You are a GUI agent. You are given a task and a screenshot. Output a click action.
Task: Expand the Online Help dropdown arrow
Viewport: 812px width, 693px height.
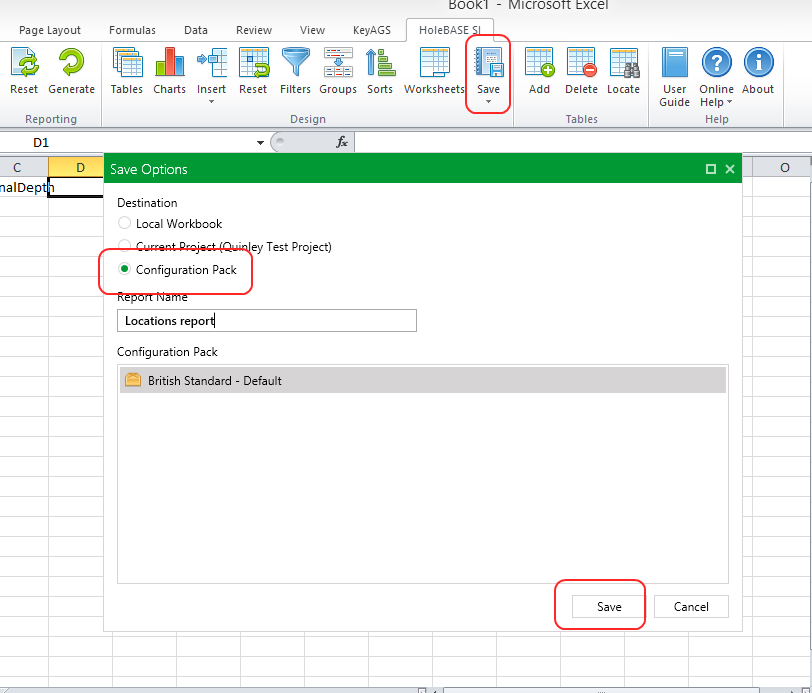pyautogui.click(x=730, y=102)
